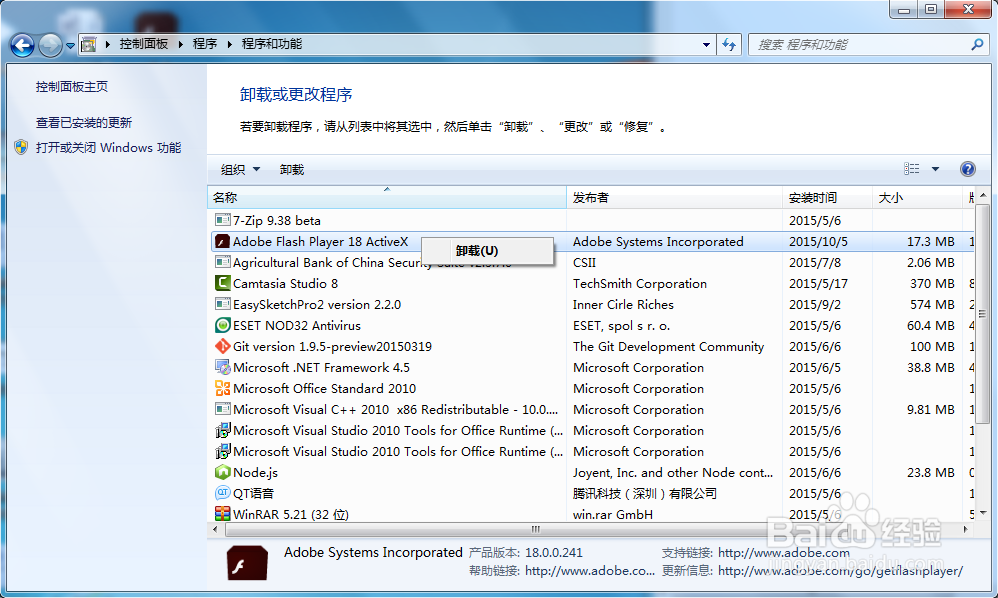The width and height of the screenshot is (998, 598).
Task: Select Microsoft Office Standard 2010 name
Action: [x=324, y=389]
